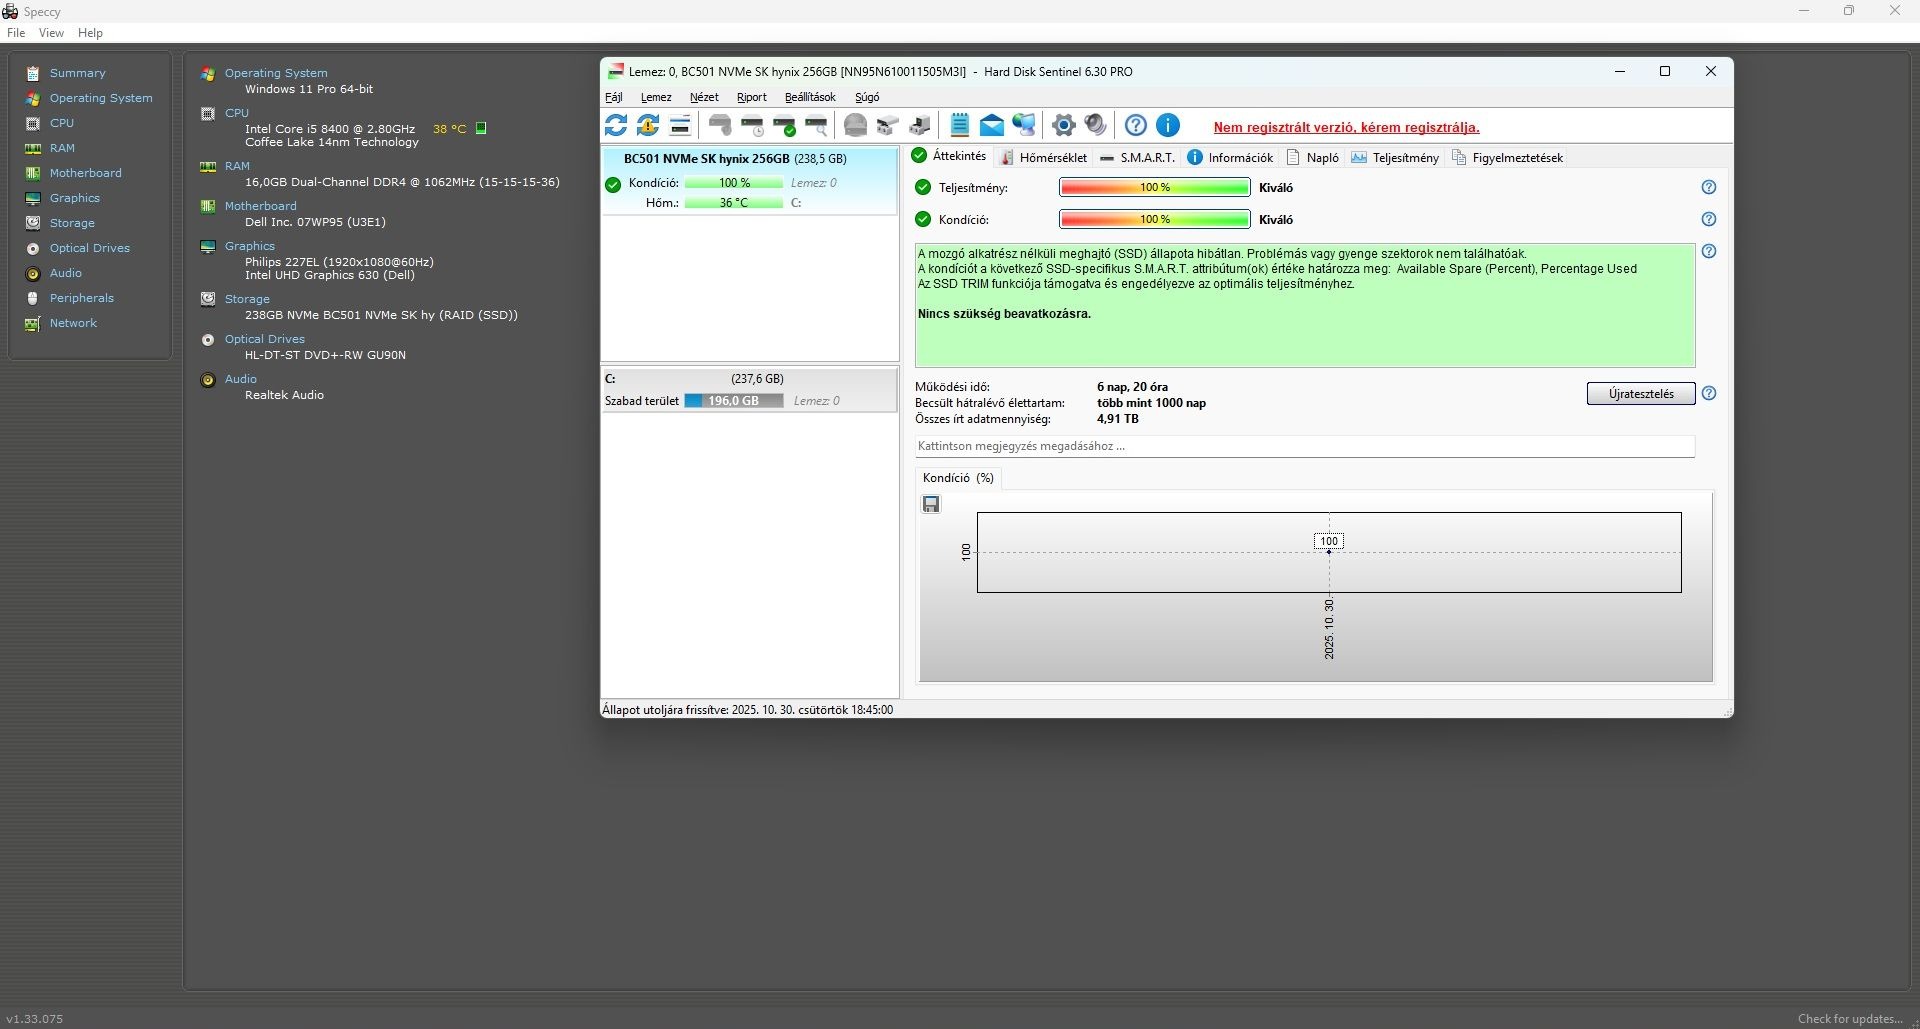Click the 38 °C CPU temperature in Speccy

click(x=450, y=129)
